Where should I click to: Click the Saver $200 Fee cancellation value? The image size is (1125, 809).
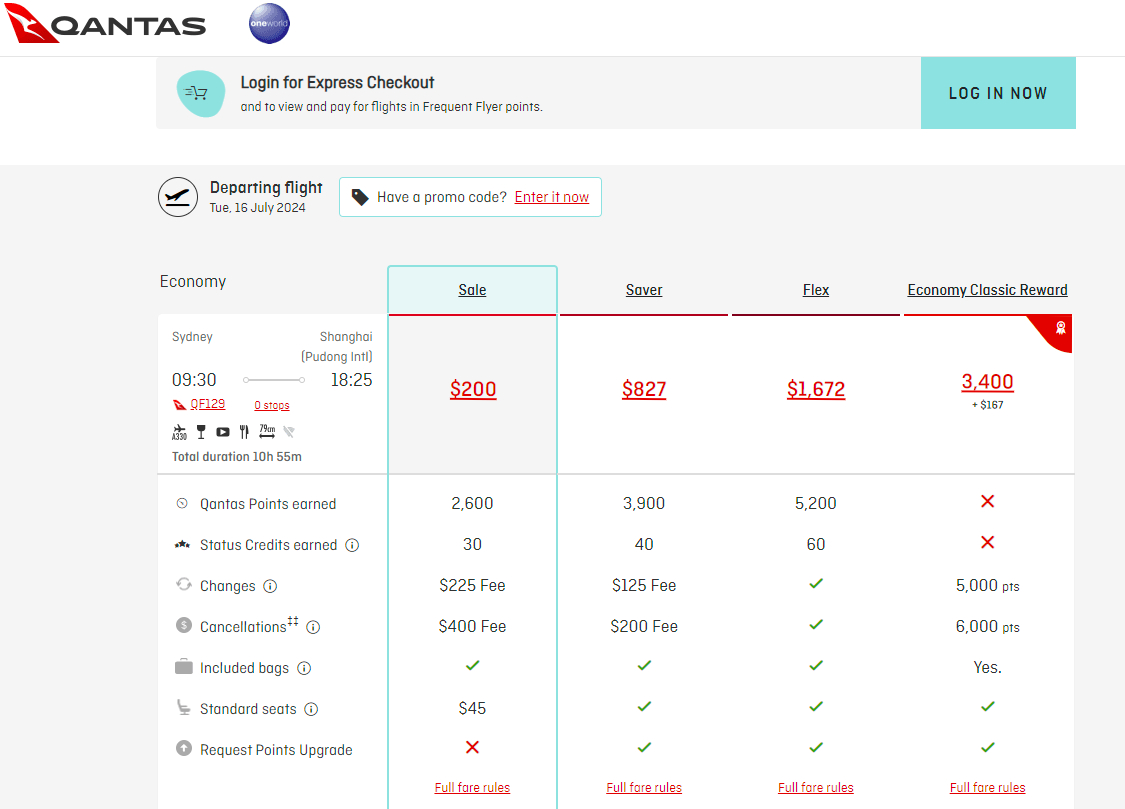[644, 626]
